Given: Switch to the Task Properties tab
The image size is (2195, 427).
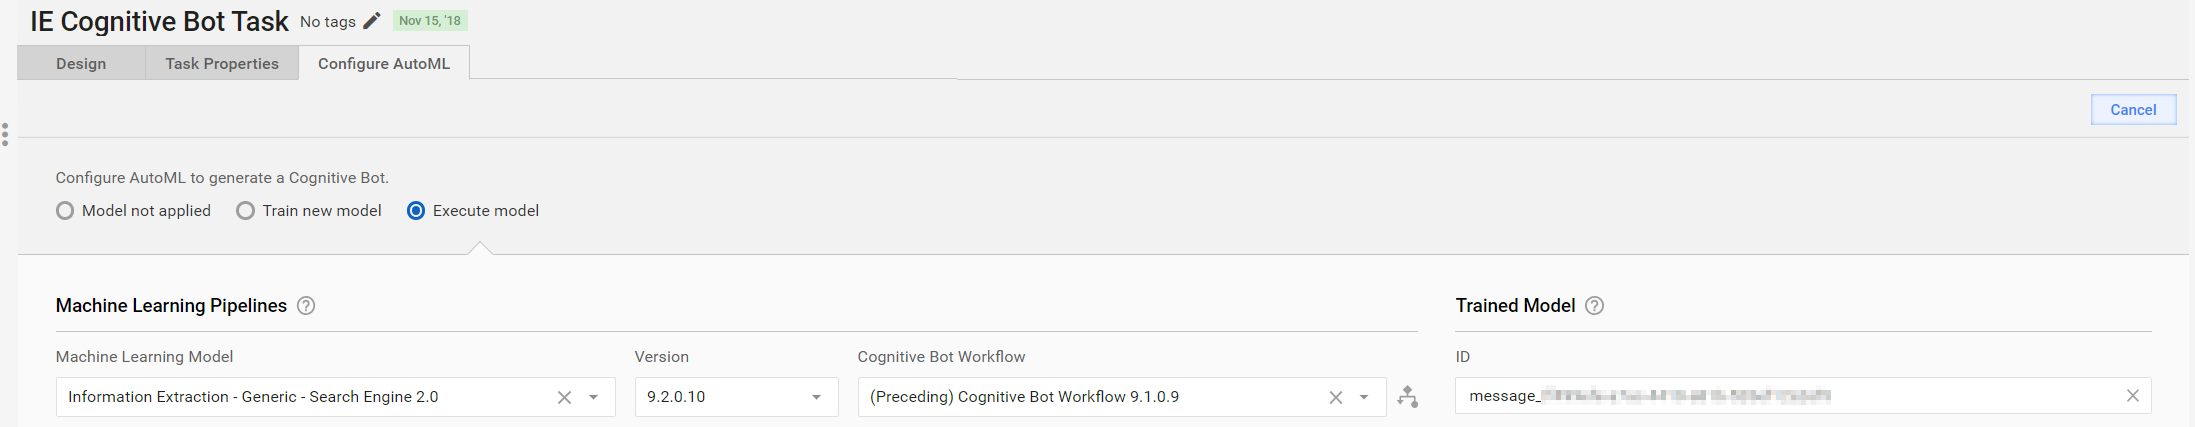Looking at the screenshot, I should (x=222, y=63).
